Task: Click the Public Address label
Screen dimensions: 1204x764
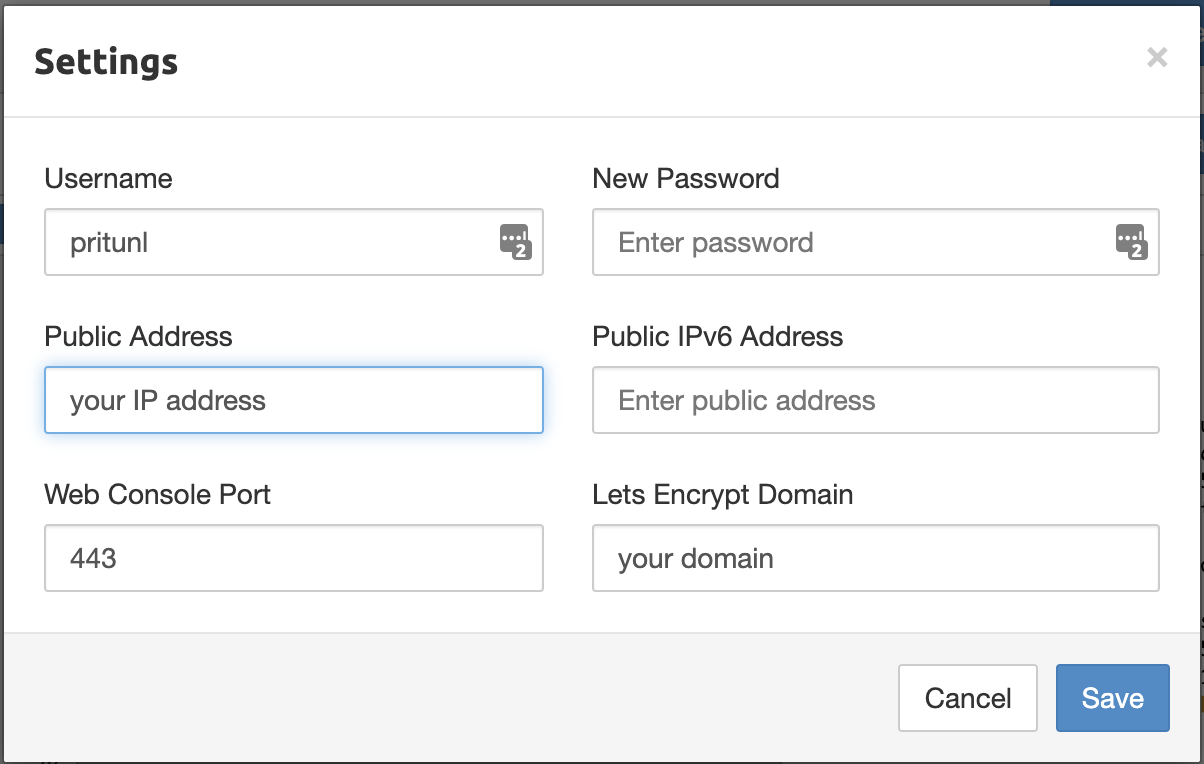Action: pyautogui.click(x=138, y=337)
